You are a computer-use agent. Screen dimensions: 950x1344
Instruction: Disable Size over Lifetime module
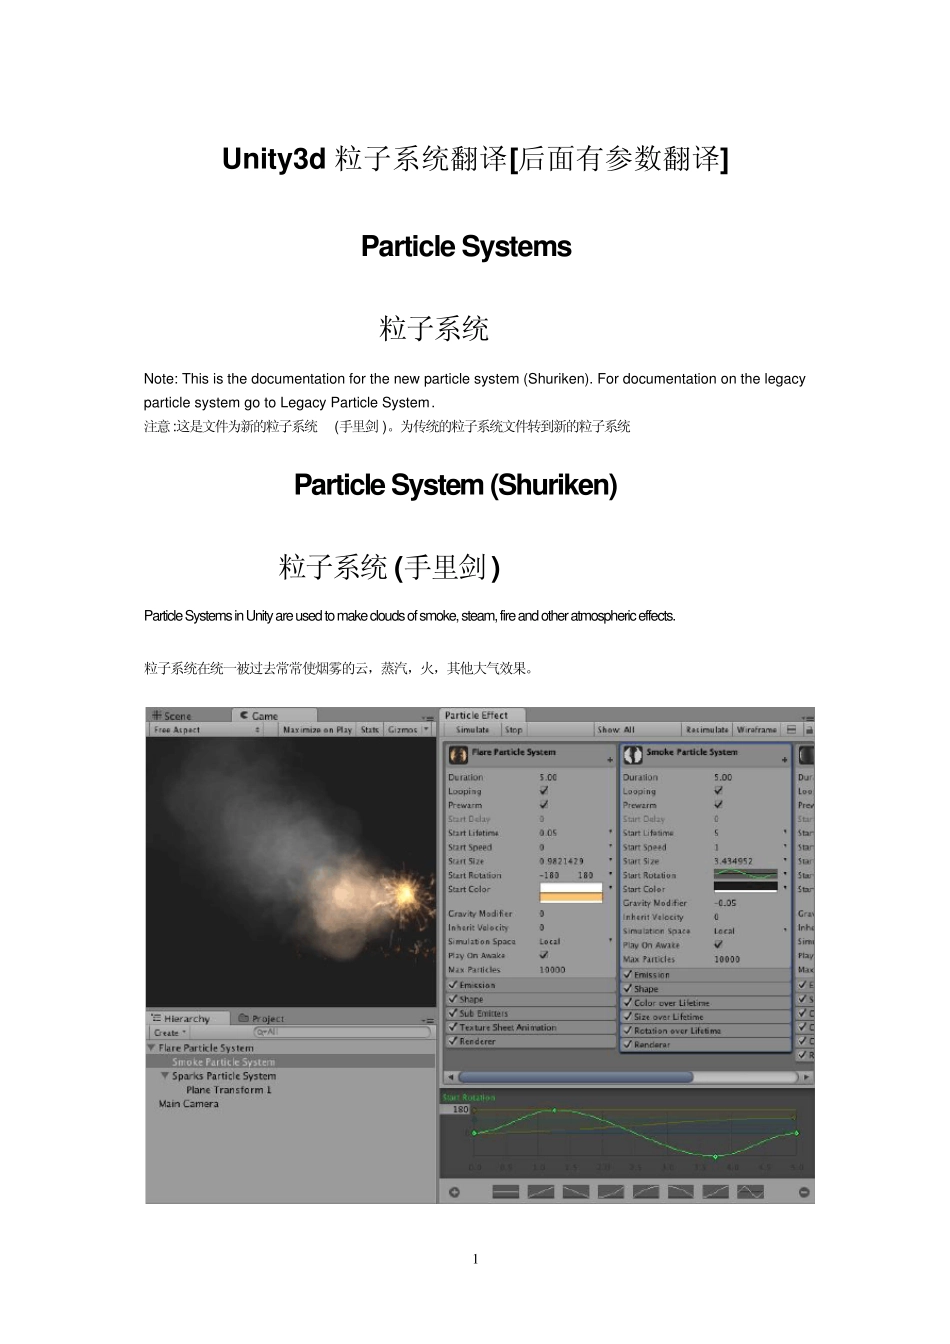[x=628, y=1016]
